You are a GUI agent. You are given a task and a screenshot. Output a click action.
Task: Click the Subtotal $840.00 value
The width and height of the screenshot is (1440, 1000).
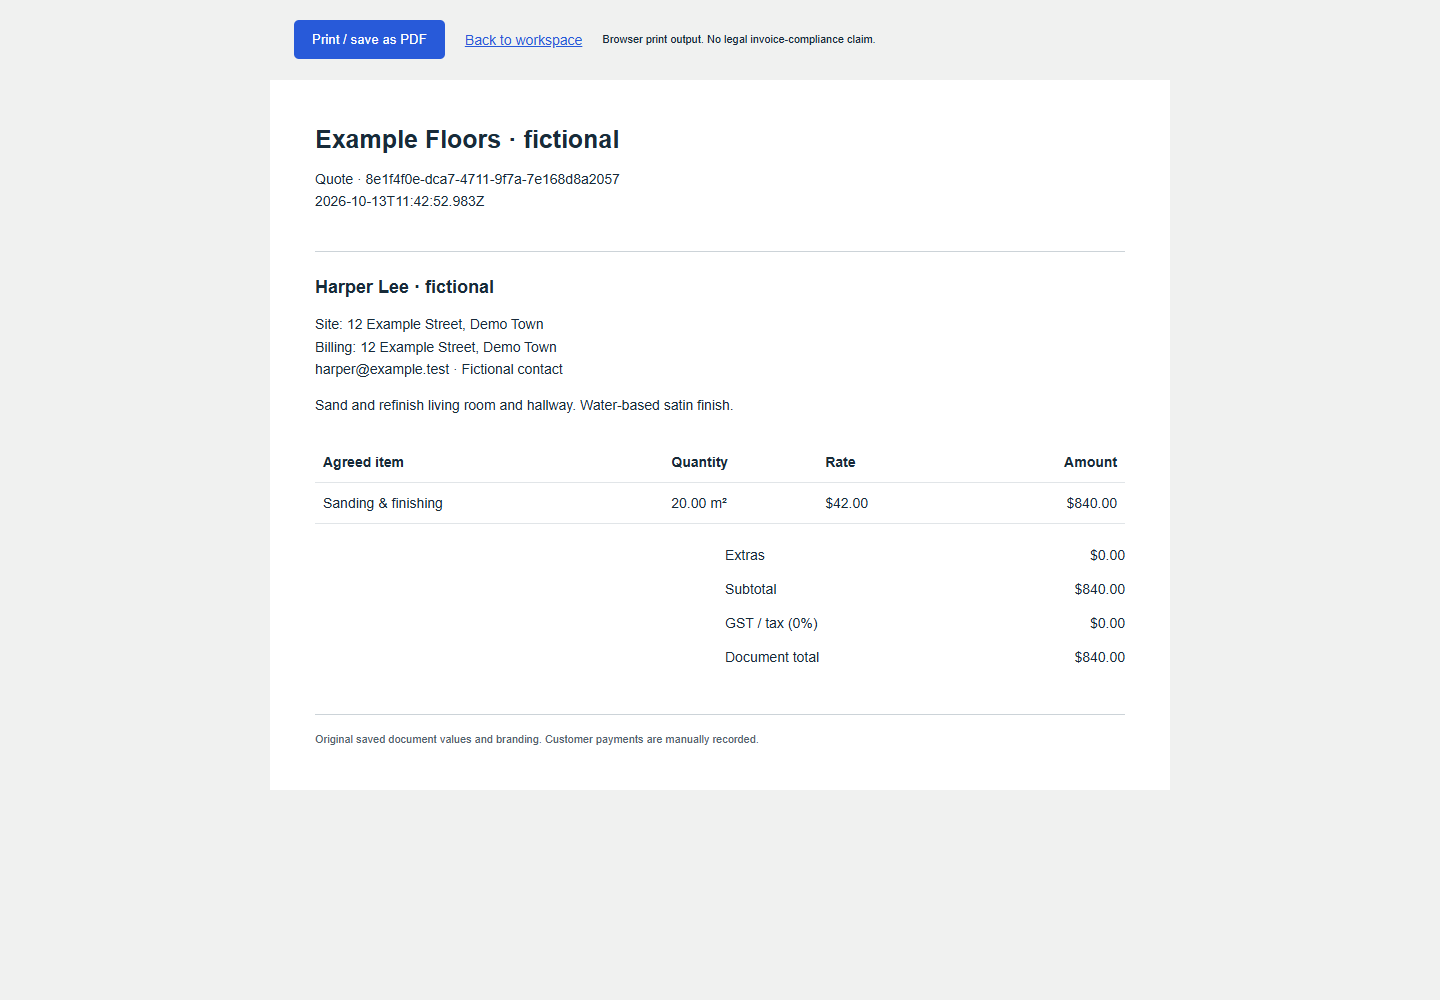click(x=1099, y=589)
